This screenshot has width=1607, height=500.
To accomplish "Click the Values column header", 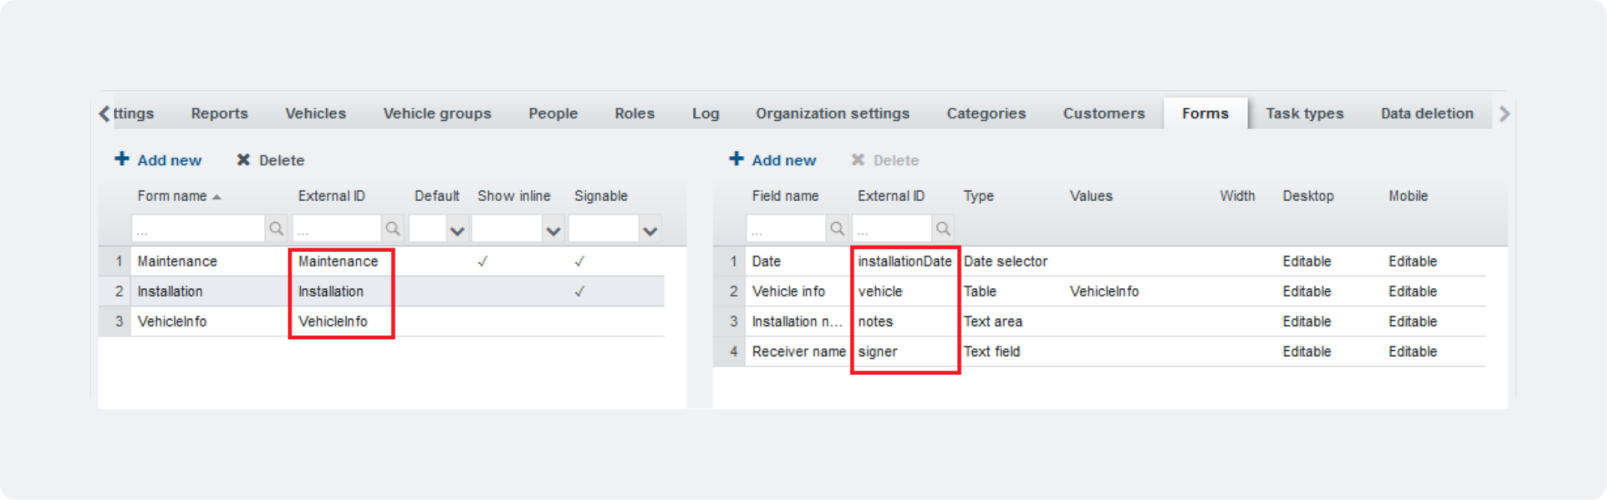I will pyautogui.click(x=1091, y=196).
